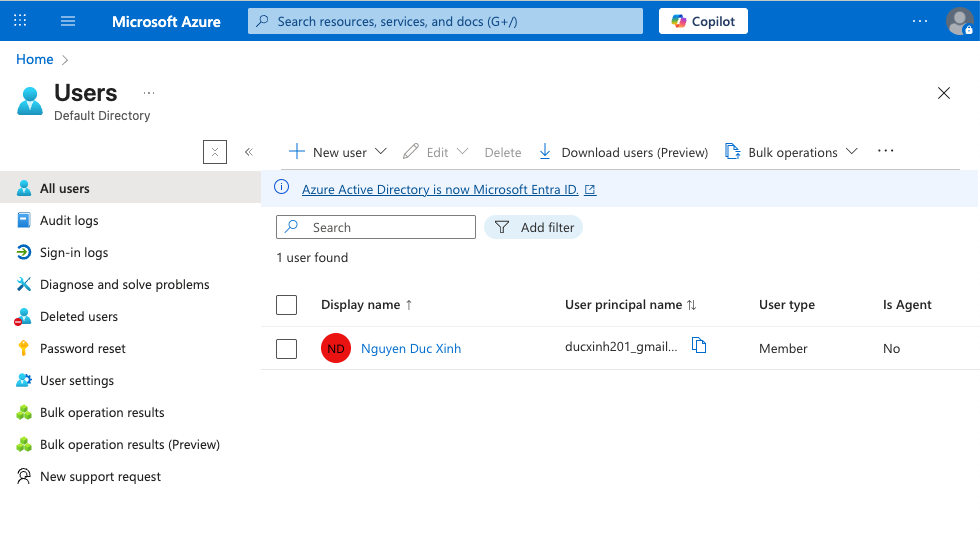
Task: Click the sidebar clear search box icon
Action: [215, 152]
